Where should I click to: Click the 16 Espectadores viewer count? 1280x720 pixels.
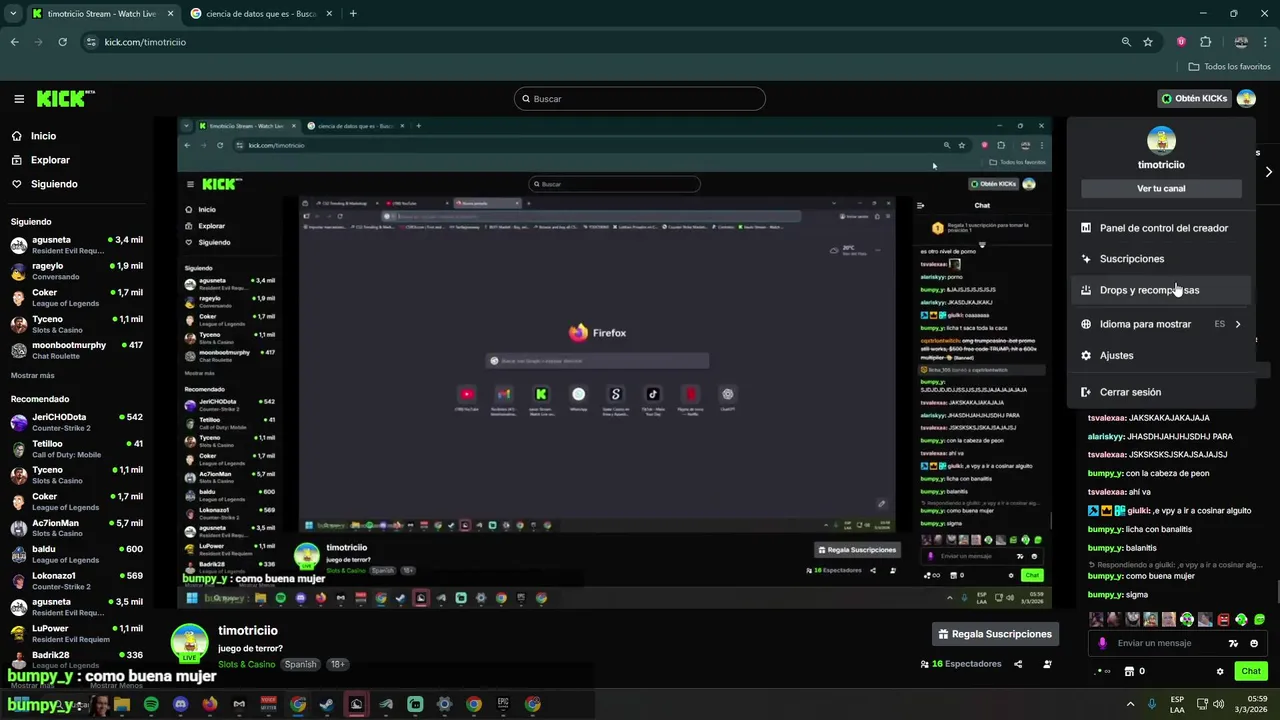point(960,664)
